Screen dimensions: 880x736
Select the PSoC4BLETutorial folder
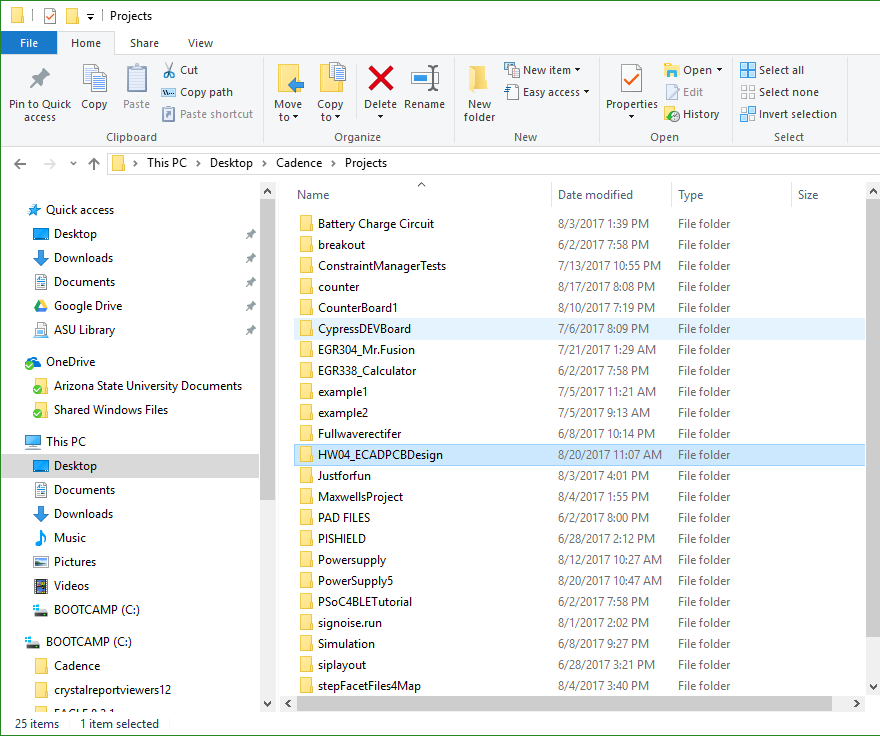[x=579, y=602]
